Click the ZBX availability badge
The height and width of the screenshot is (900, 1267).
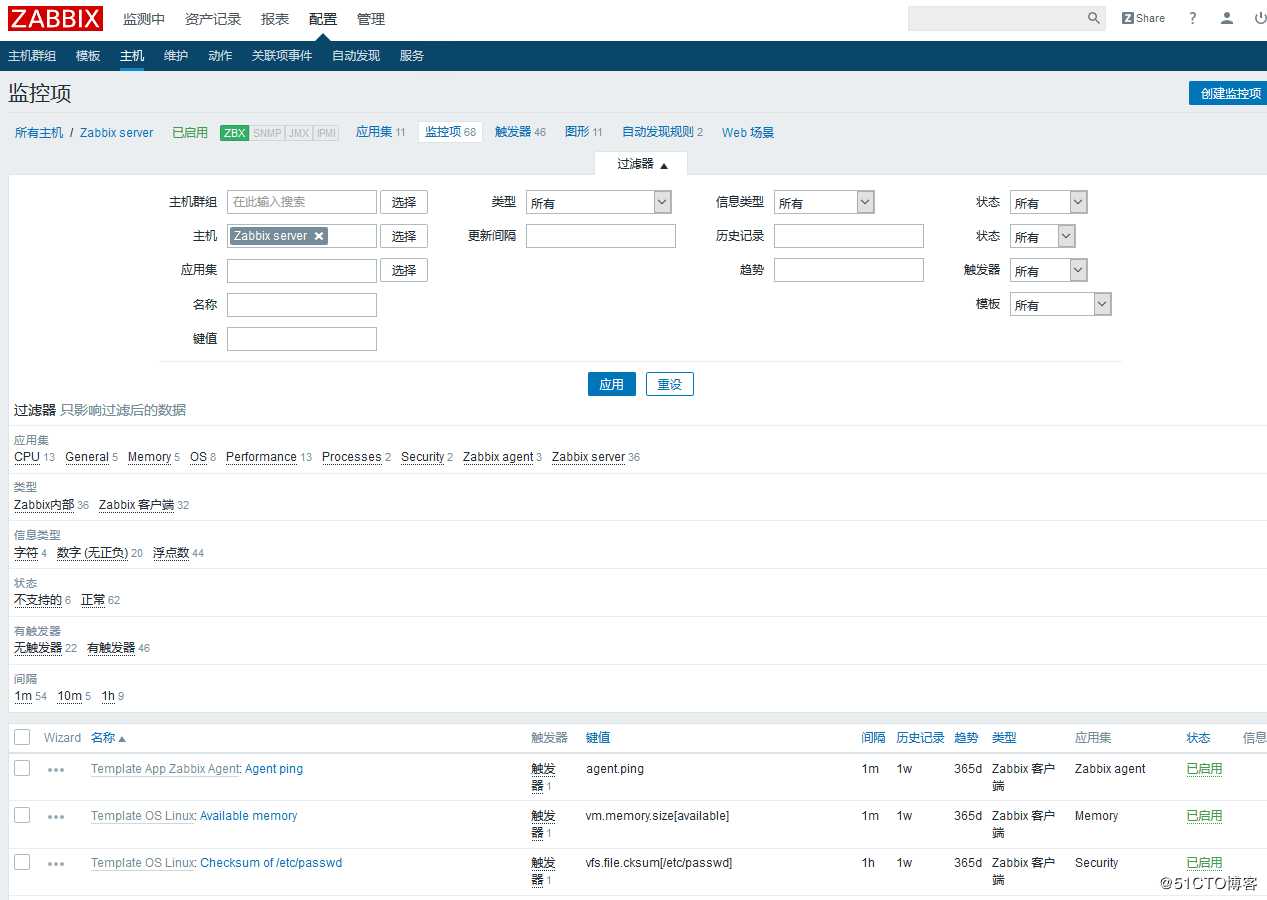pyautogui.click(x=234, y=133)
